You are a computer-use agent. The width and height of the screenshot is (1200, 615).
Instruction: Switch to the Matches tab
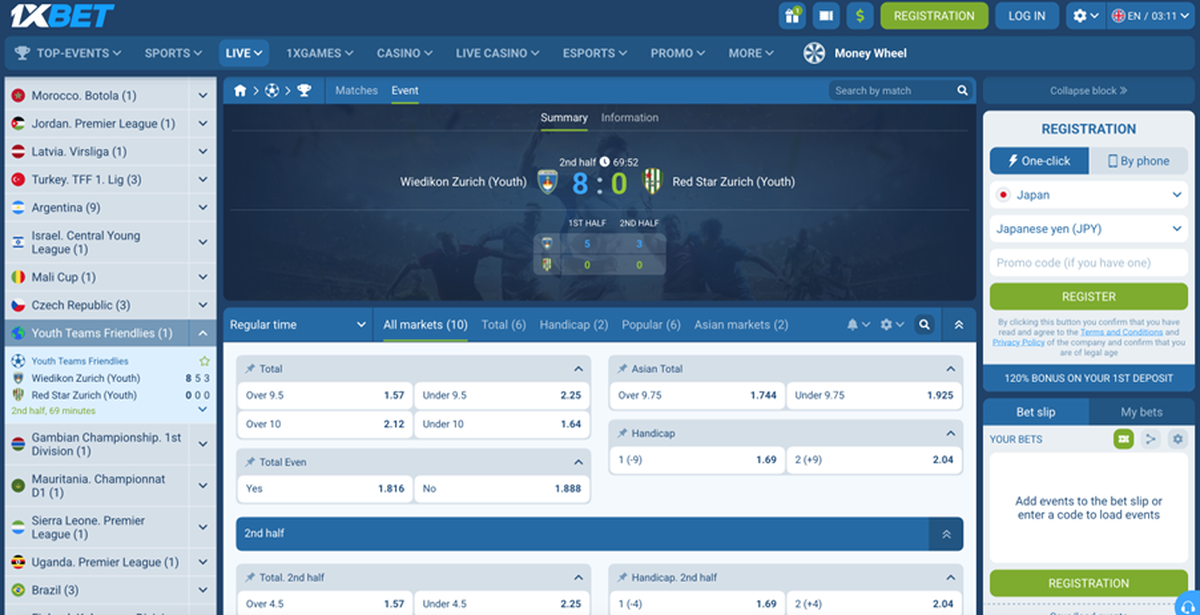(x=356, y=91)
